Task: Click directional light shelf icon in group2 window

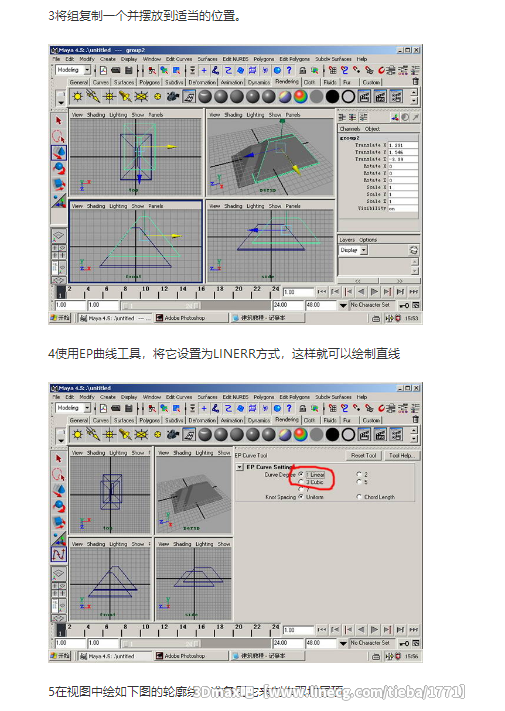Action: tap(93, 97)
